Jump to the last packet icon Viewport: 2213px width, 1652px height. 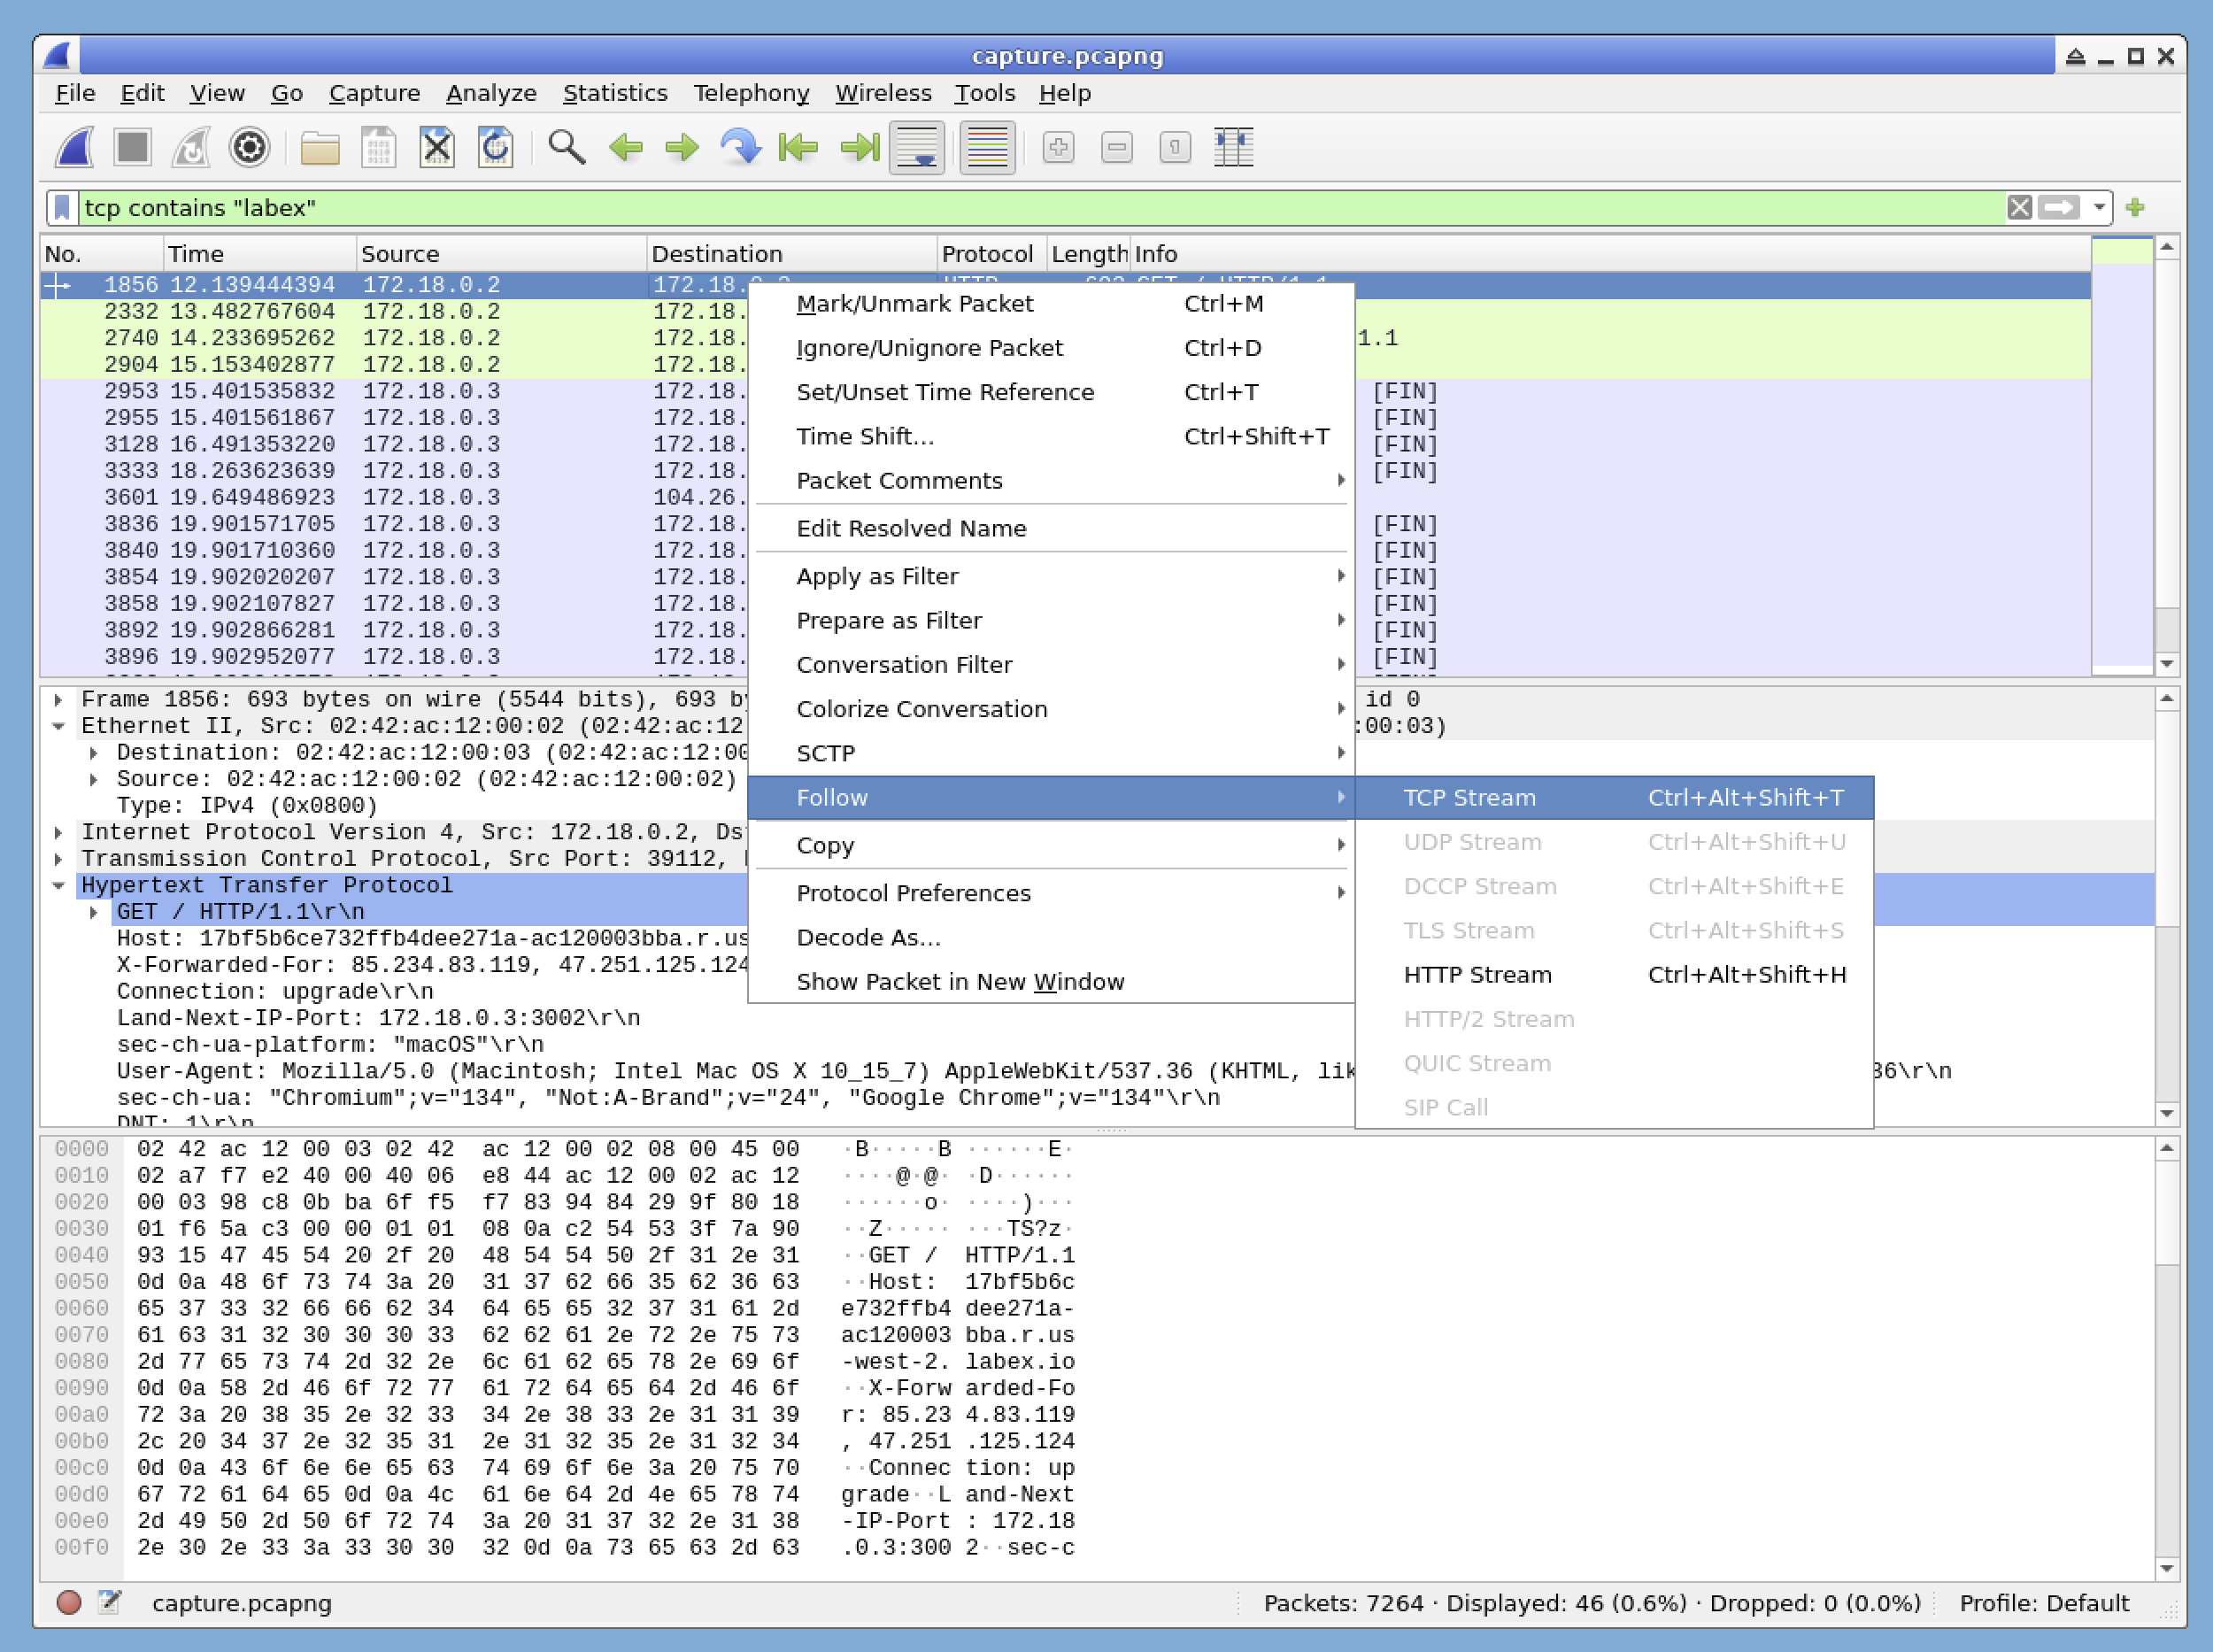(858, 147)
